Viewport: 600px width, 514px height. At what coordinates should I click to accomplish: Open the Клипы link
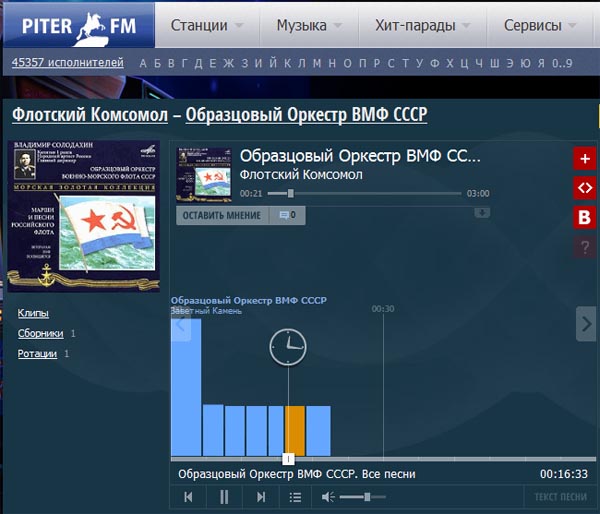[33, 313]
